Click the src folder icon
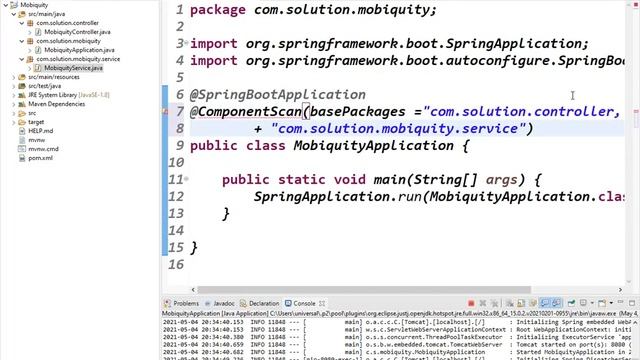Image resolution: width=640 pixels, height=360 pixels. click(x=22, y=113)
